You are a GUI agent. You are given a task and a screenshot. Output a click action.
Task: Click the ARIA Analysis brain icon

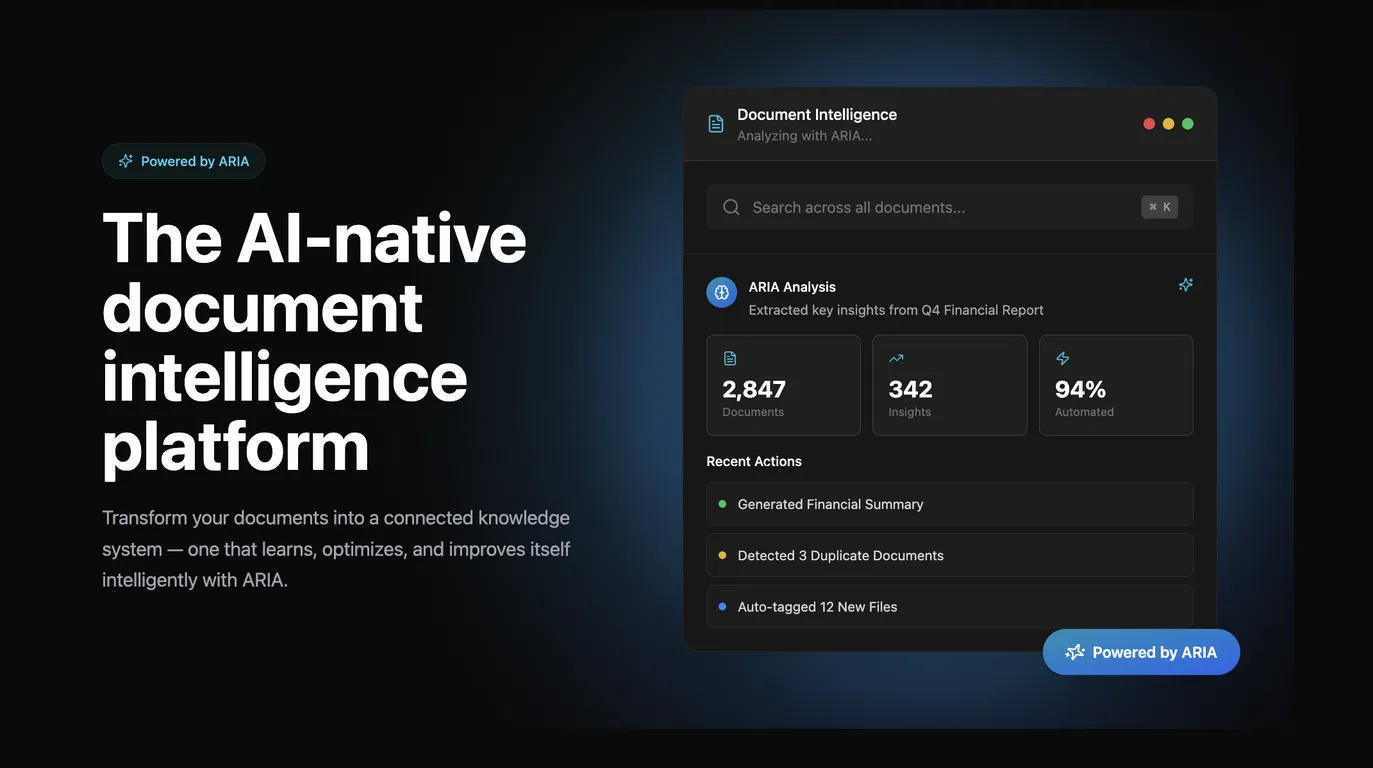point(722,292)
